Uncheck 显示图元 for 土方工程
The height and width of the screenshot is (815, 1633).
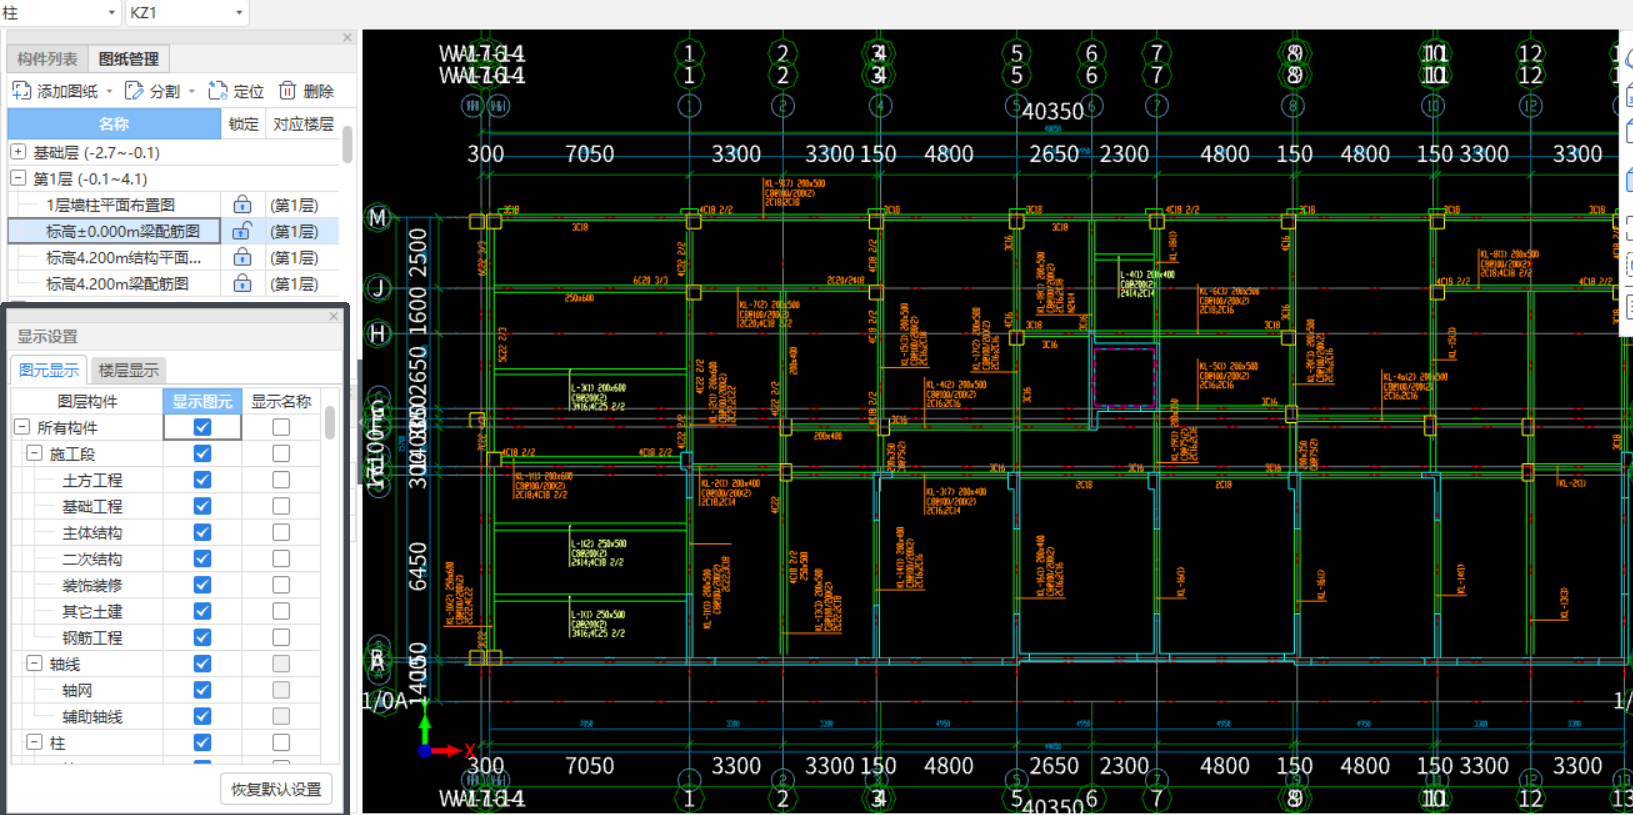[202, 480]
